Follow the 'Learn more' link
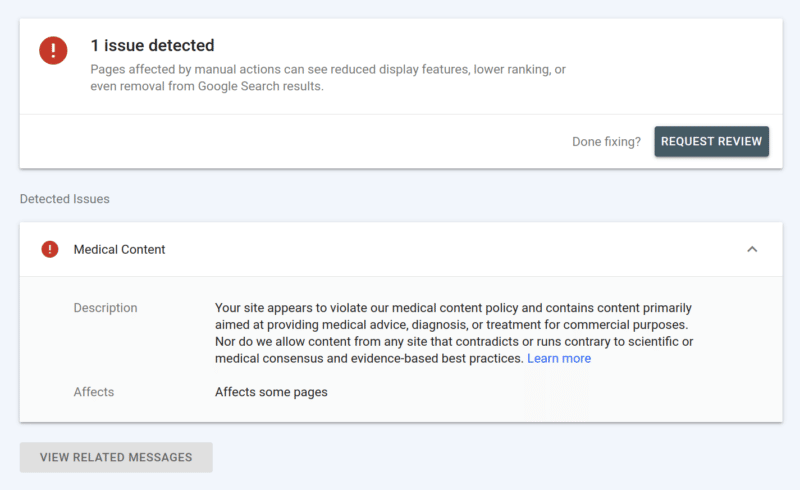The height and width of the screenshot is (490, 800). tap(559, 358)
